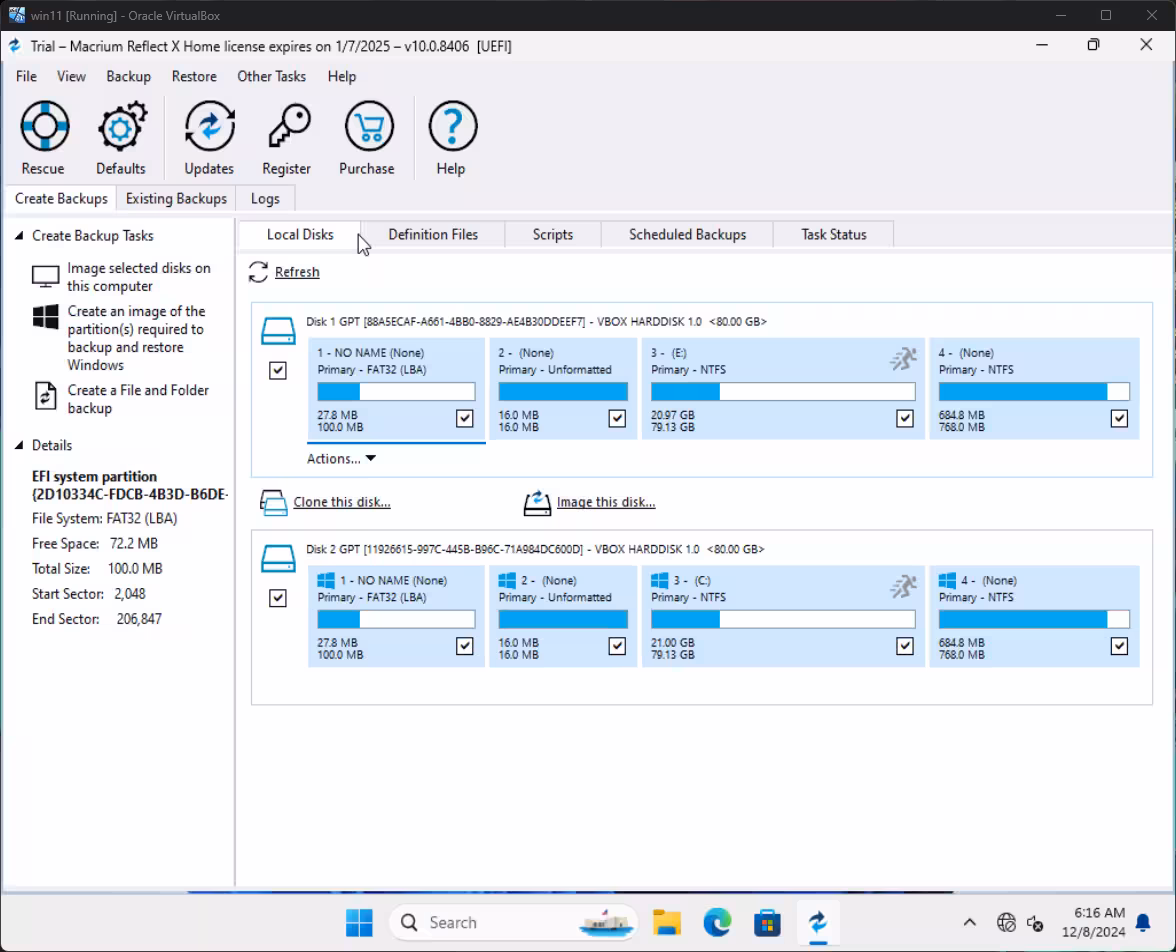Open File Explorer from the taskbar
Screen dimensions: 1176x952
pos(666,923)
